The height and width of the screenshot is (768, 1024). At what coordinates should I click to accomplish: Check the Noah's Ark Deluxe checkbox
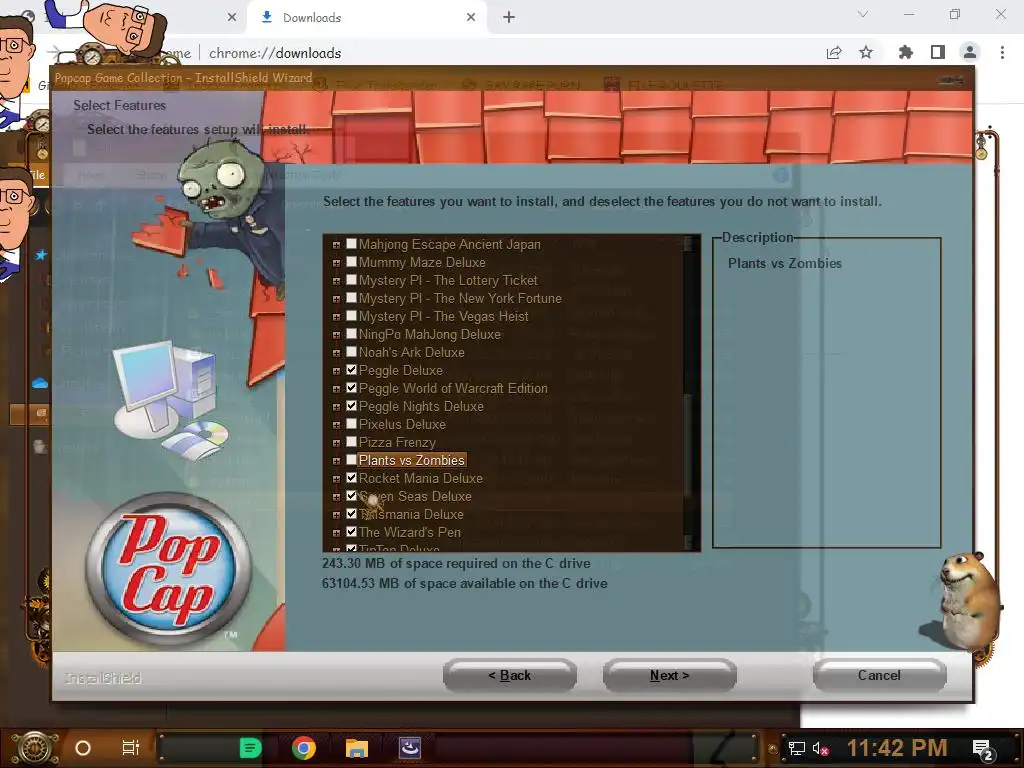click(351, 351)
